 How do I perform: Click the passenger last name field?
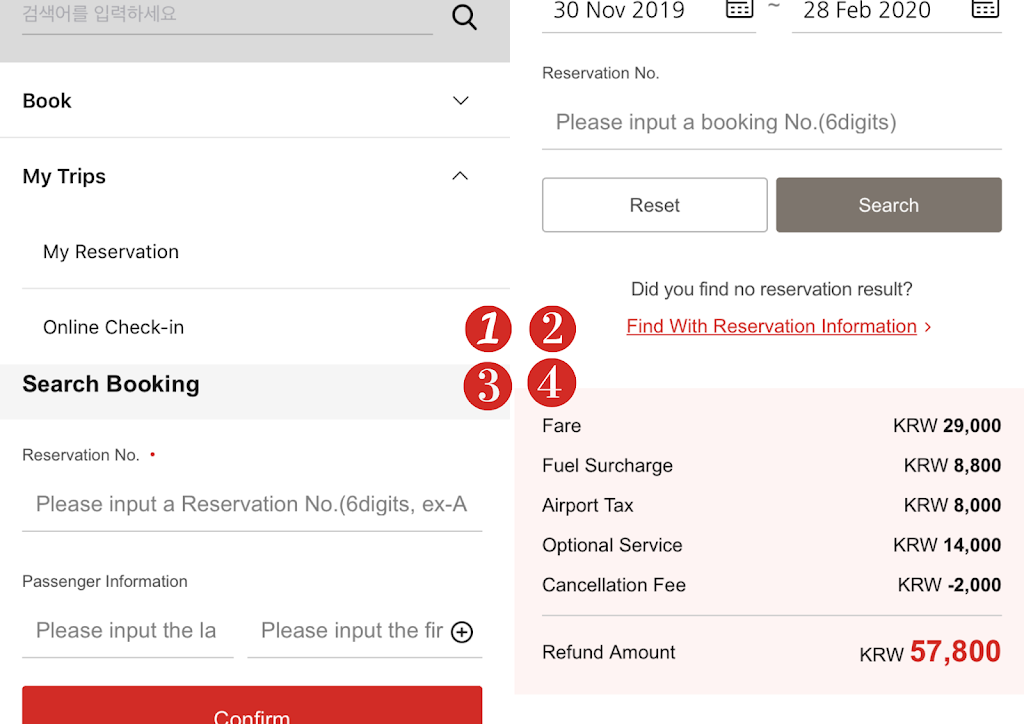point(127,631)
